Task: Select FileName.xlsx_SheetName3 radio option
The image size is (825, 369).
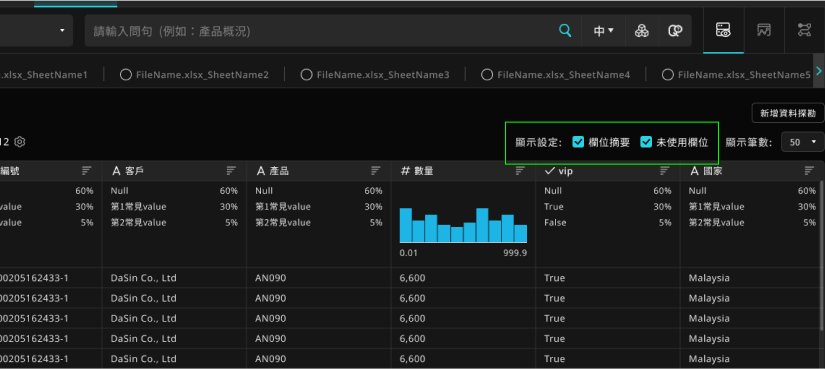Action: (306, 75)
